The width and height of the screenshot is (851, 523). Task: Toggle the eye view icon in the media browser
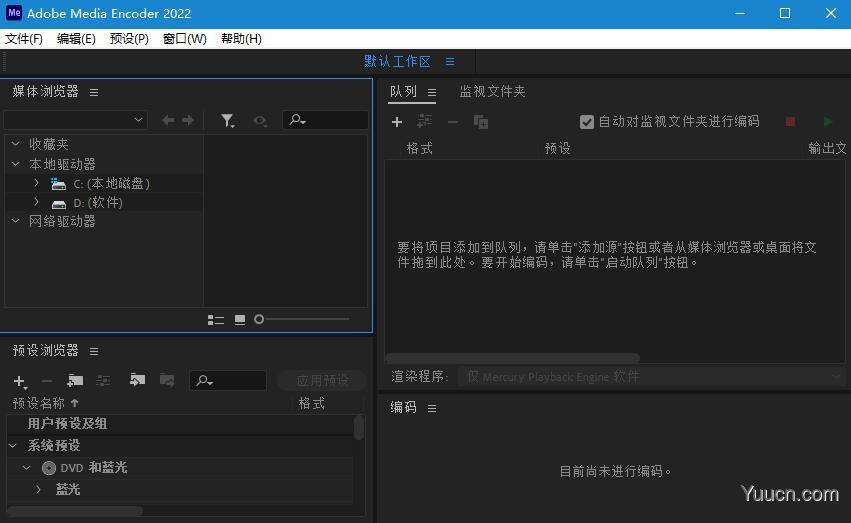(260, 121)
